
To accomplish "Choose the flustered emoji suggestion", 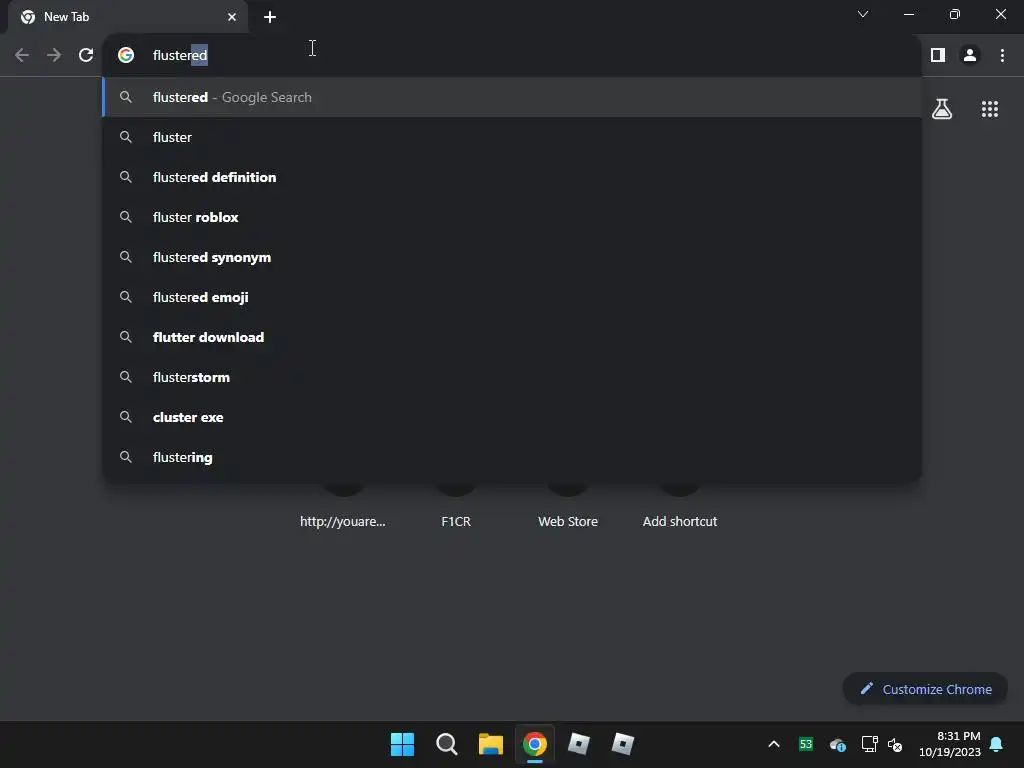I will point(513,297).
